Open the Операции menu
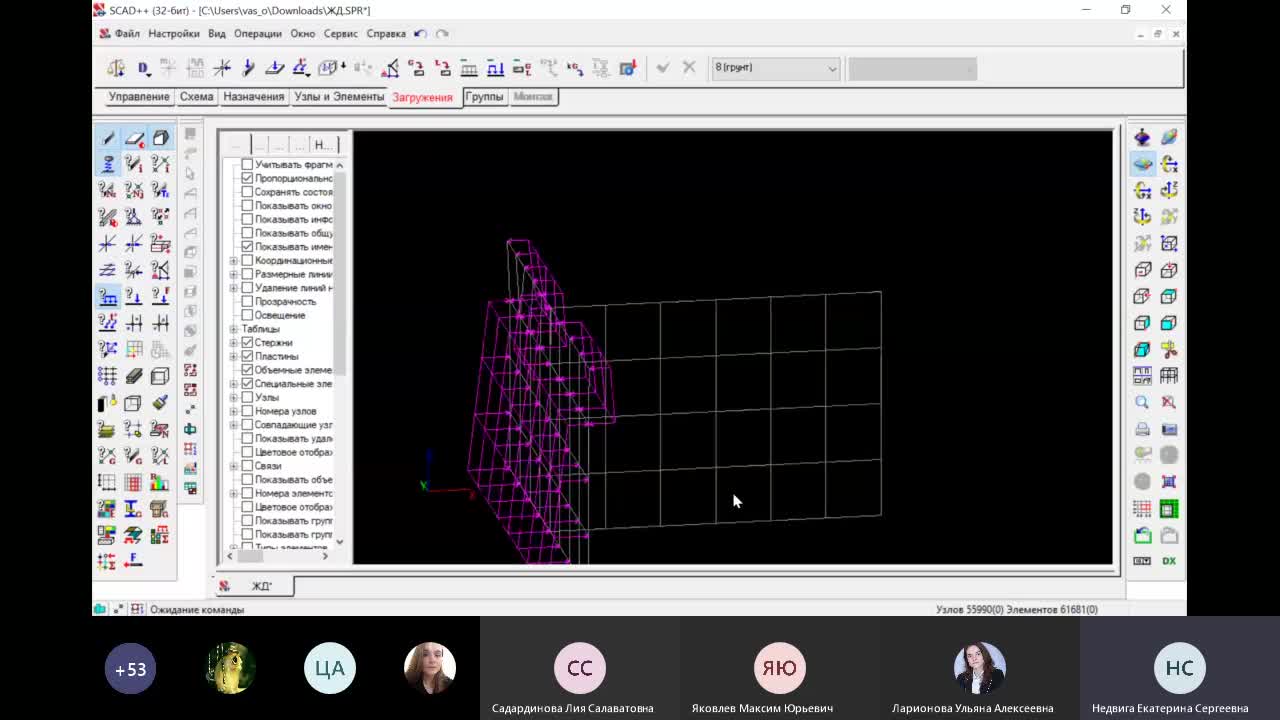 coord(258,33)
